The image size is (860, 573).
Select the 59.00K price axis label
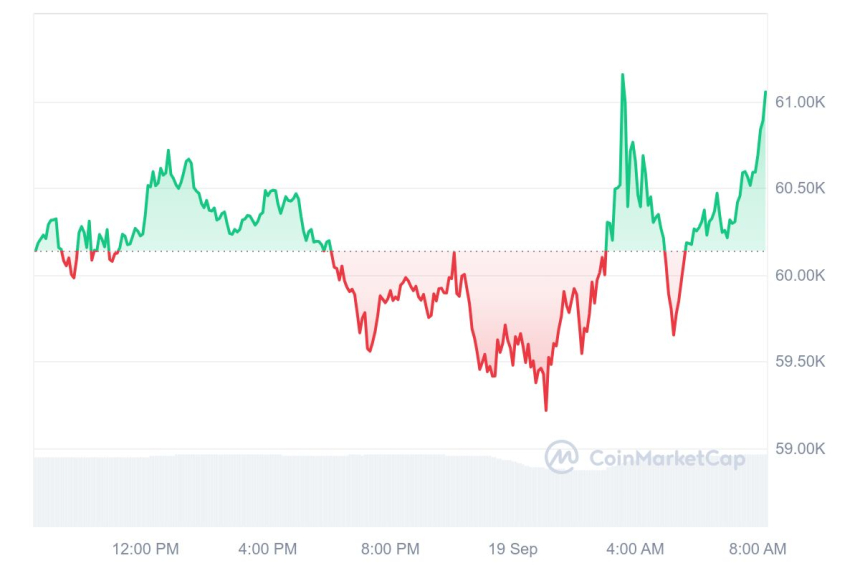click(x=799, y=448)
